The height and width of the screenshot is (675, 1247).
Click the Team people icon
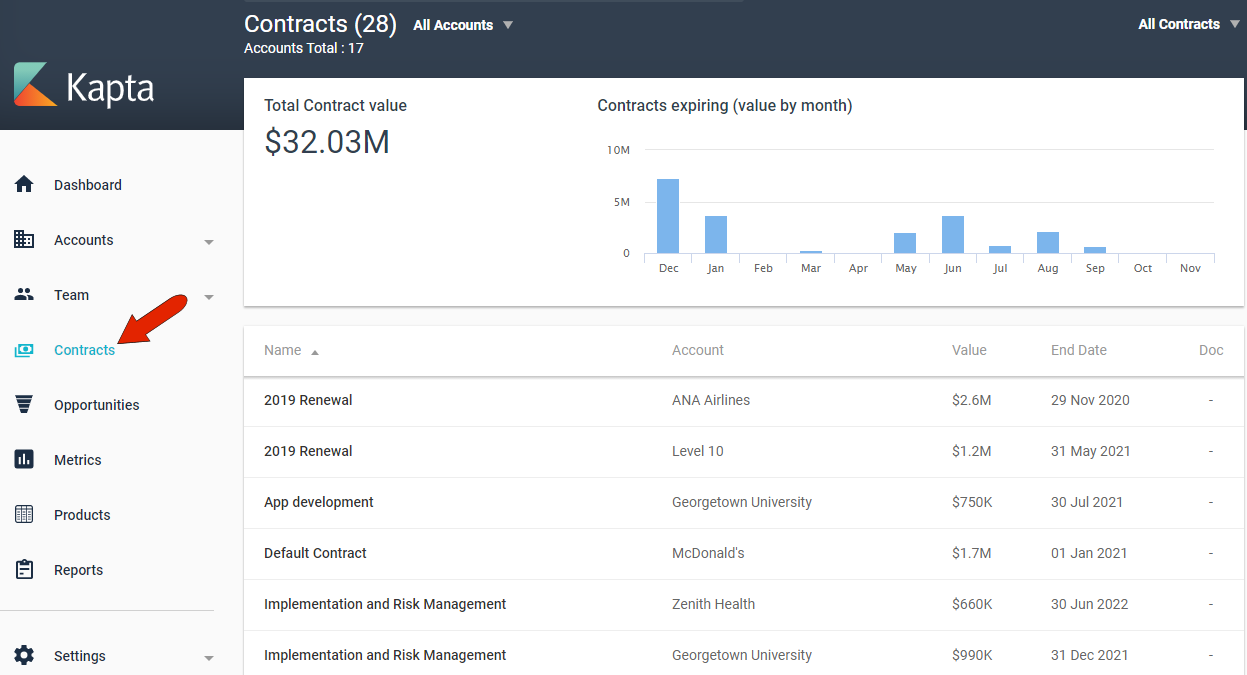point(24,295)
